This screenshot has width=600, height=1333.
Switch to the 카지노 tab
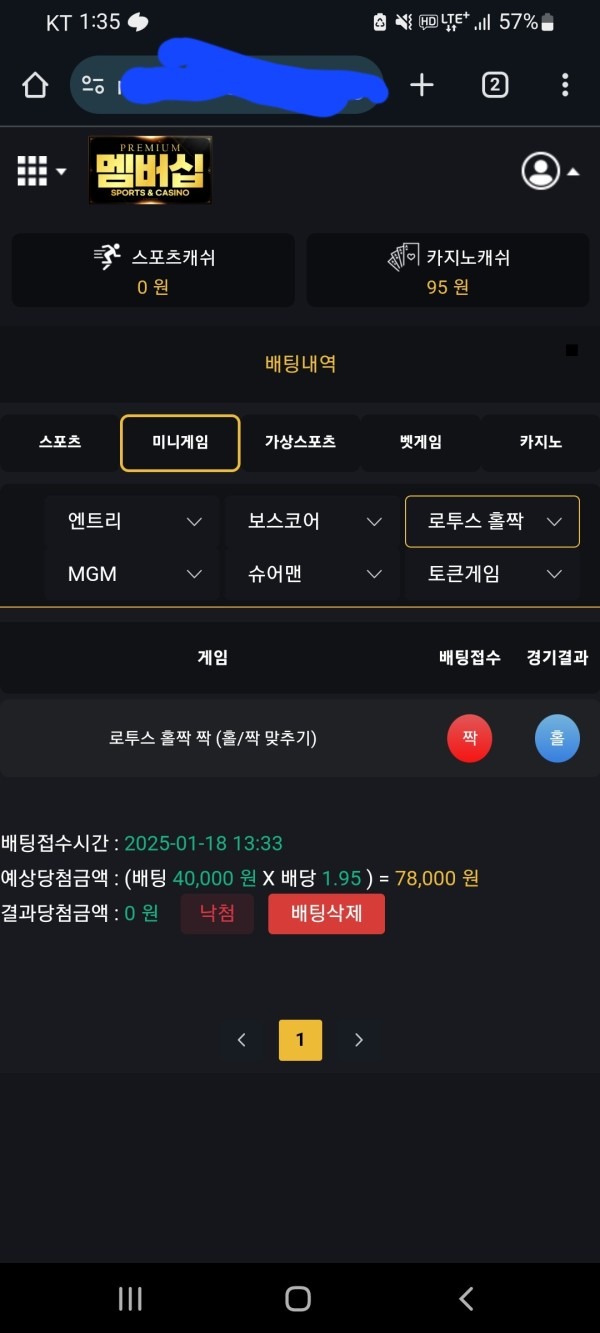pos(541,441)
